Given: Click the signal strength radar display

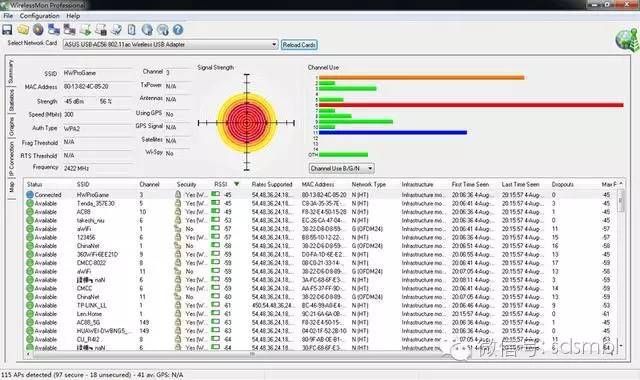Looking at the screenshot, I should pyautogui.click(x=246, y=122).
